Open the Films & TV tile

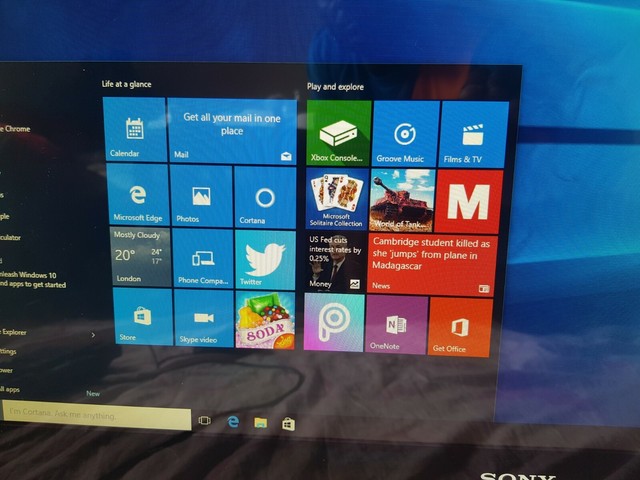(474, 135)
